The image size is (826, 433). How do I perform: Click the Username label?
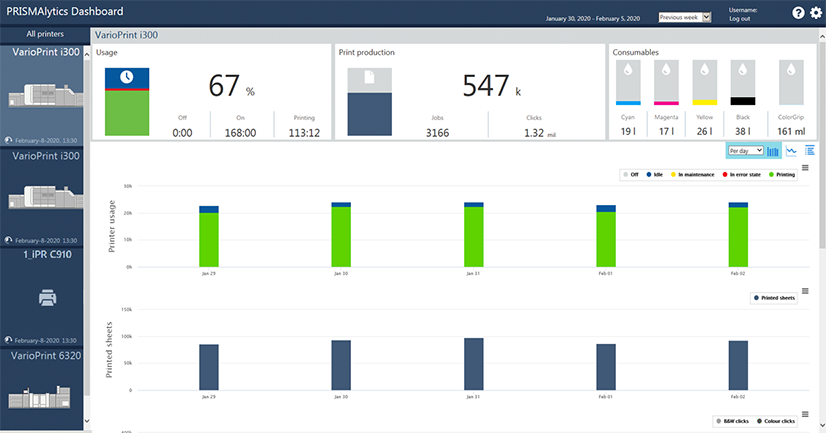click(743, 10)
